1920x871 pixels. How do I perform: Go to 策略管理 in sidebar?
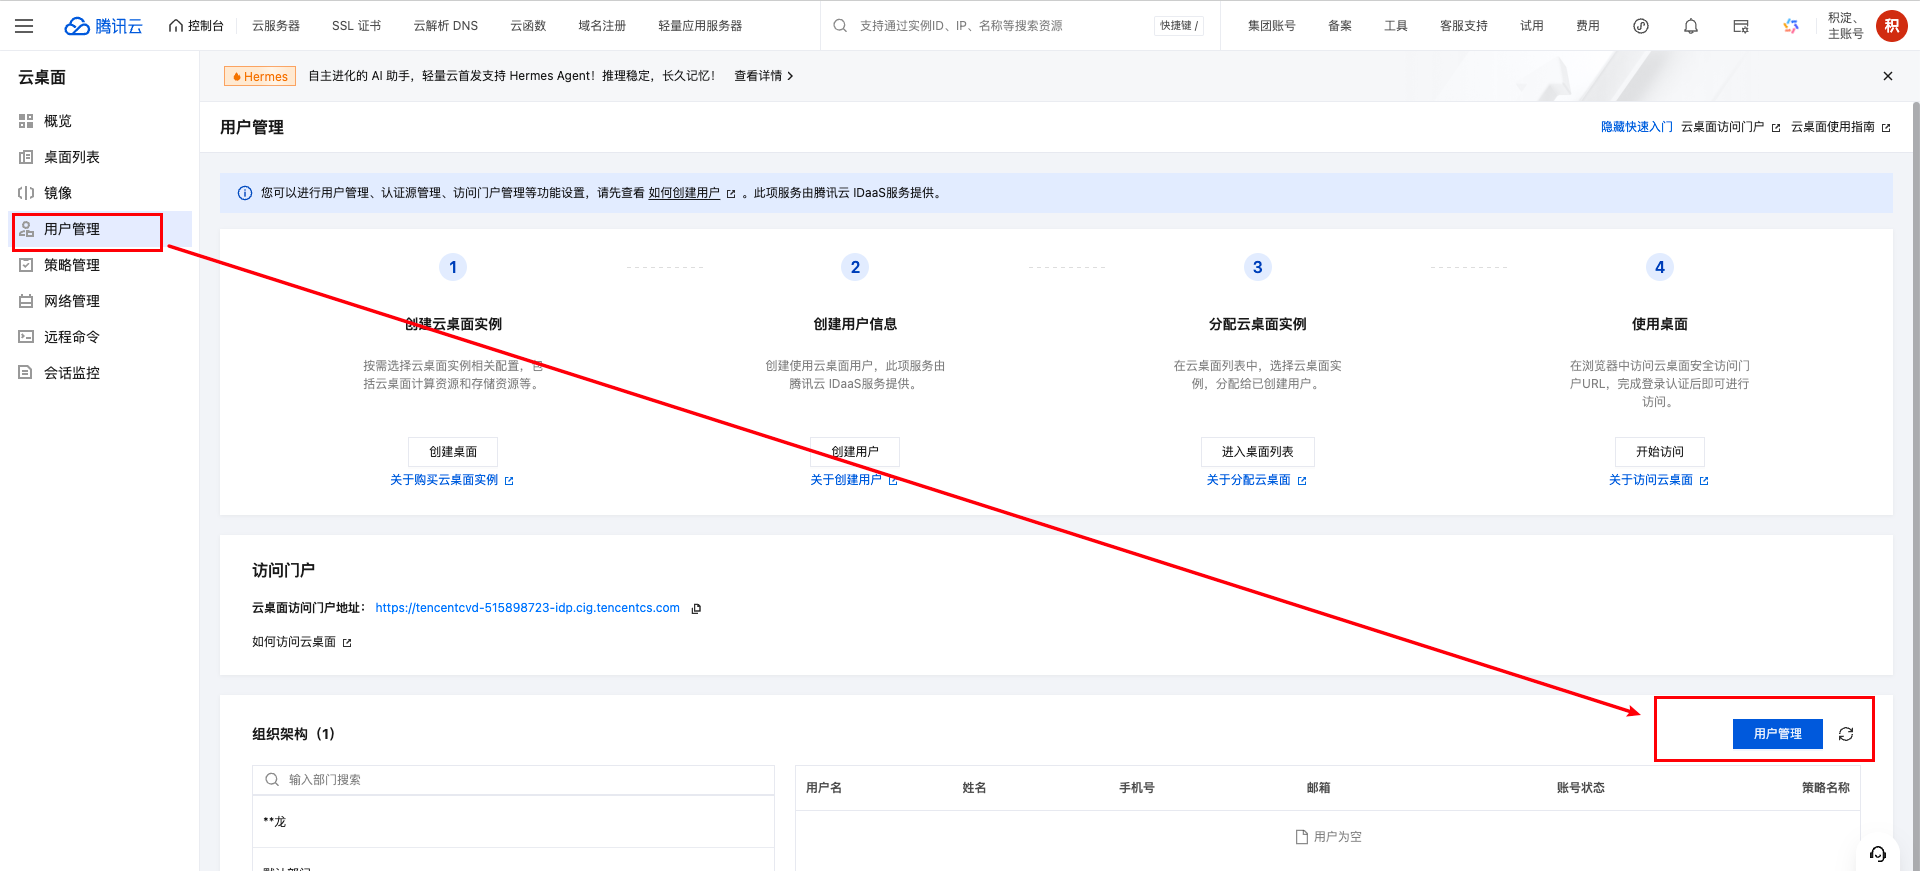[100, 265]
